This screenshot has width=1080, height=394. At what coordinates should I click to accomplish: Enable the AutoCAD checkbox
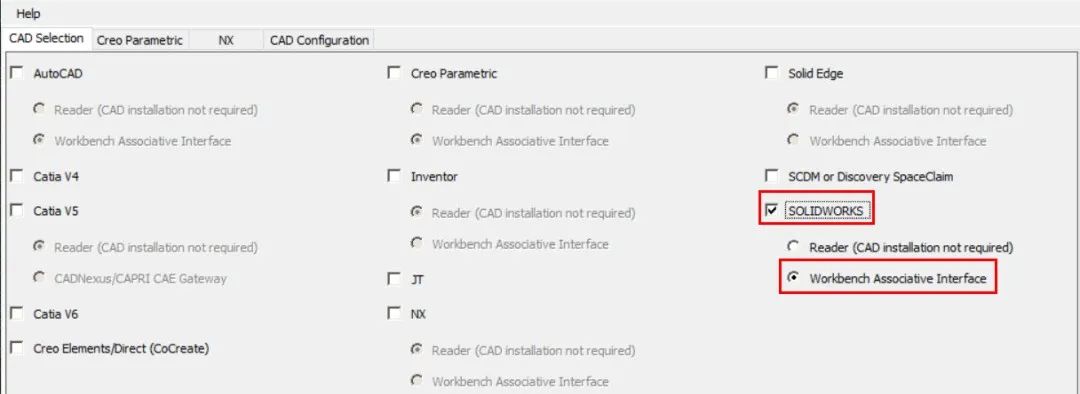tap(17, 72)
